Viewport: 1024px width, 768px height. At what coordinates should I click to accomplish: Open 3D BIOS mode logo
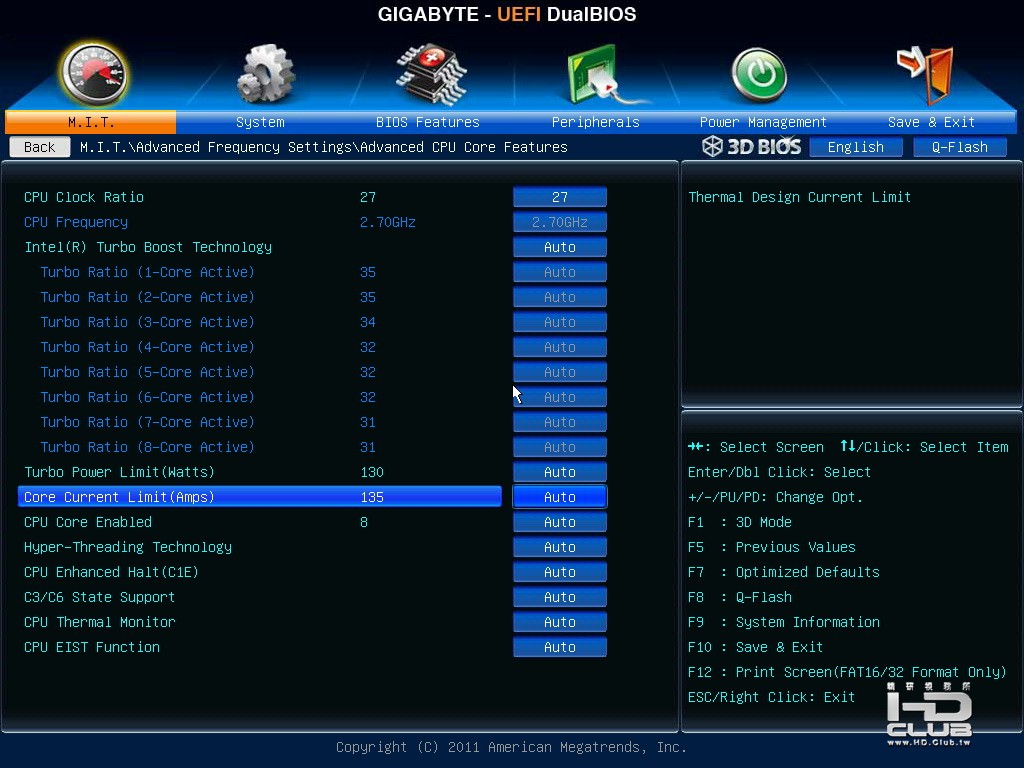[752, 146]
